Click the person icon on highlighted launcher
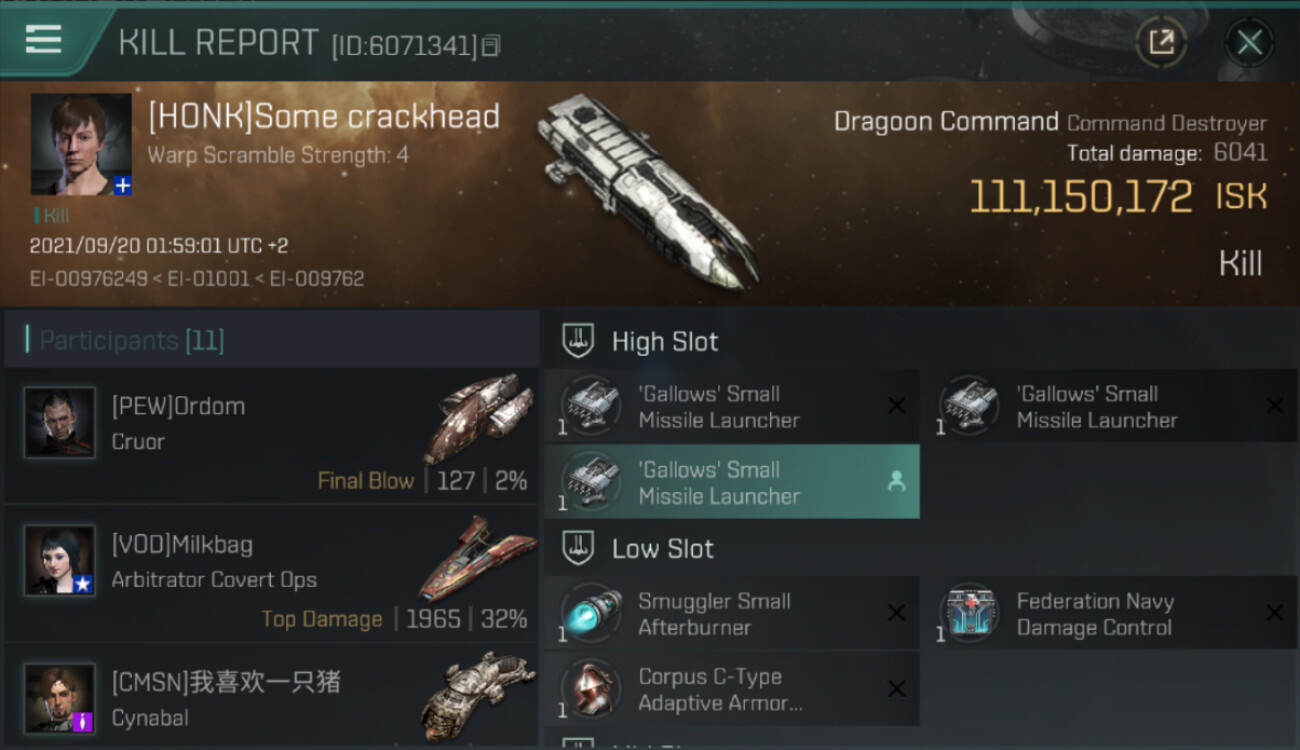 point(896,482)
